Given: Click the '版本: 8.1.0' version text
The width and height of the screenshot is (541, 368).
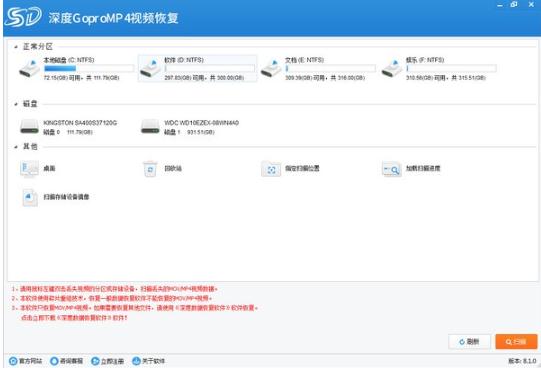Looking at the screenshot, I should [x=522, y=361].
